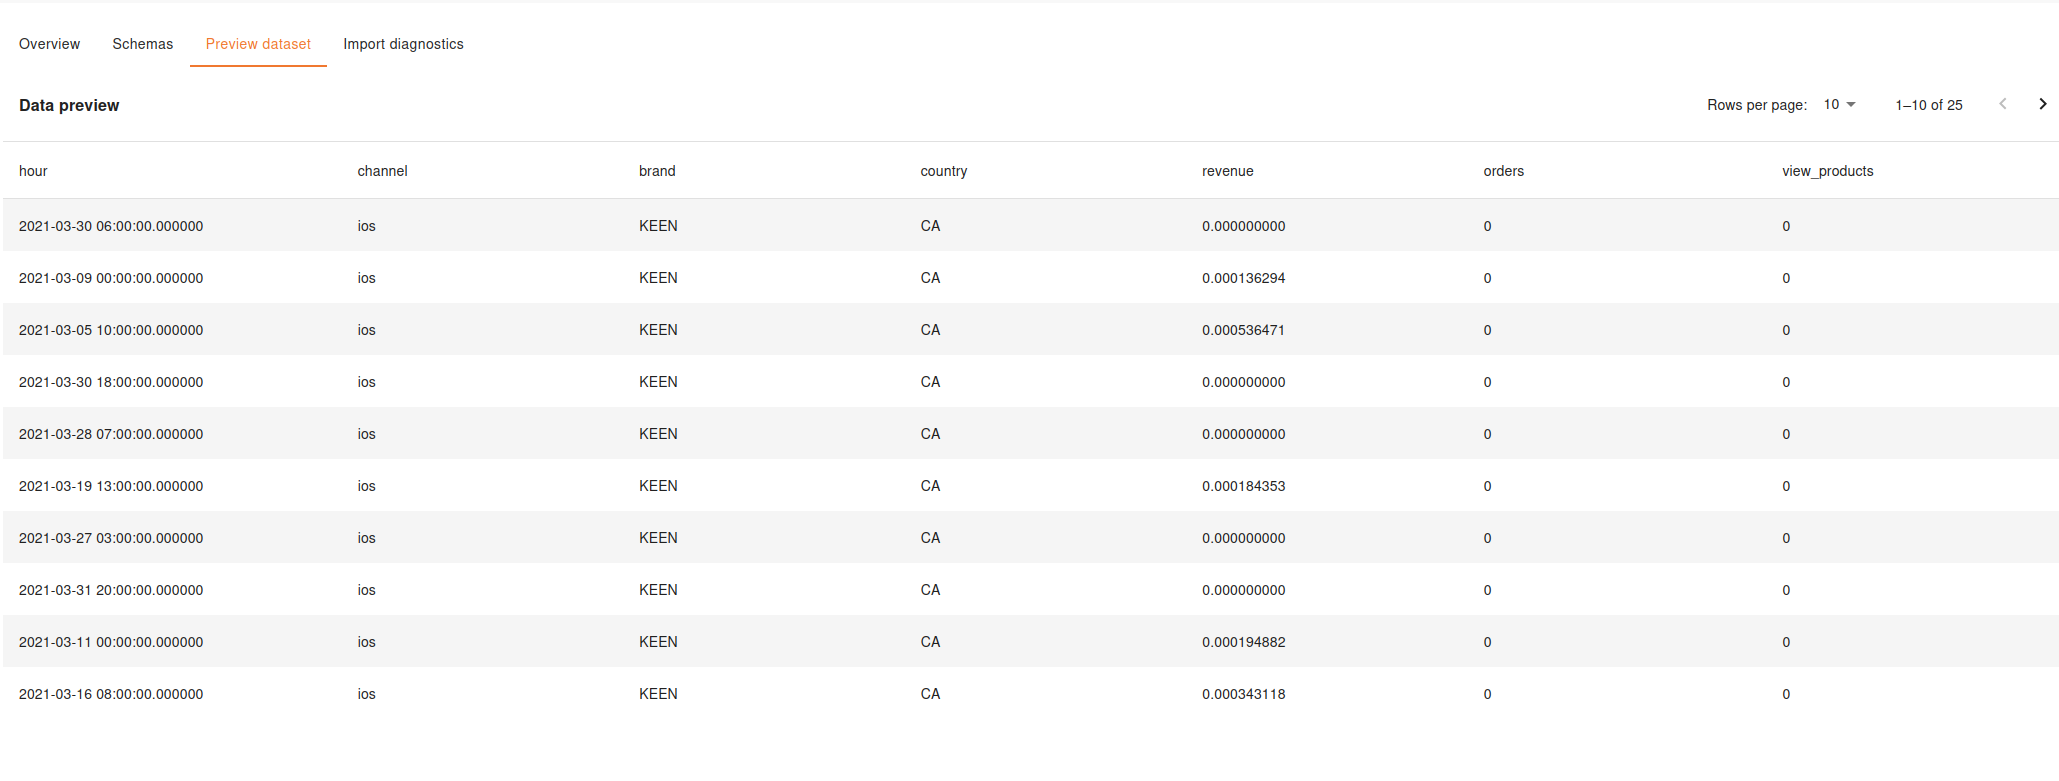Click the revenue column header
The width and height of the screenshot is (2059, 781).
click(x=1227, y=171)
